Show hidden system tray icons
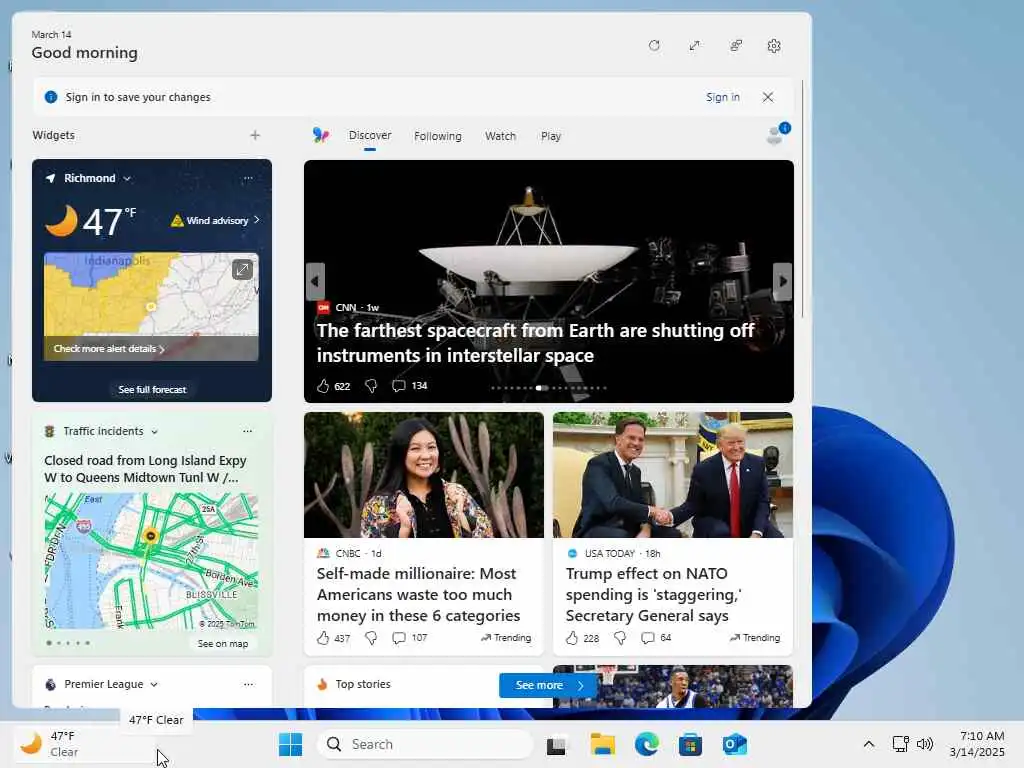 click(869, 744)
